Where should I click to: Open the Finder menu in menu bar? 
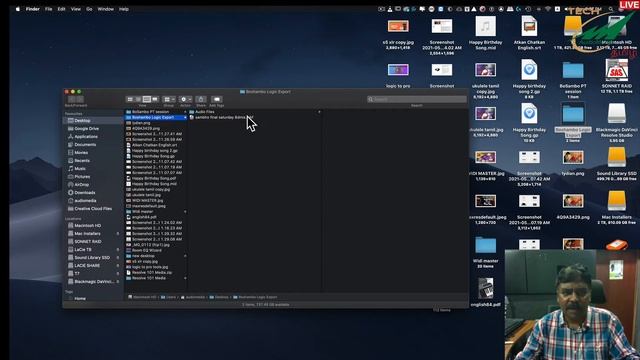coord(33,9)
